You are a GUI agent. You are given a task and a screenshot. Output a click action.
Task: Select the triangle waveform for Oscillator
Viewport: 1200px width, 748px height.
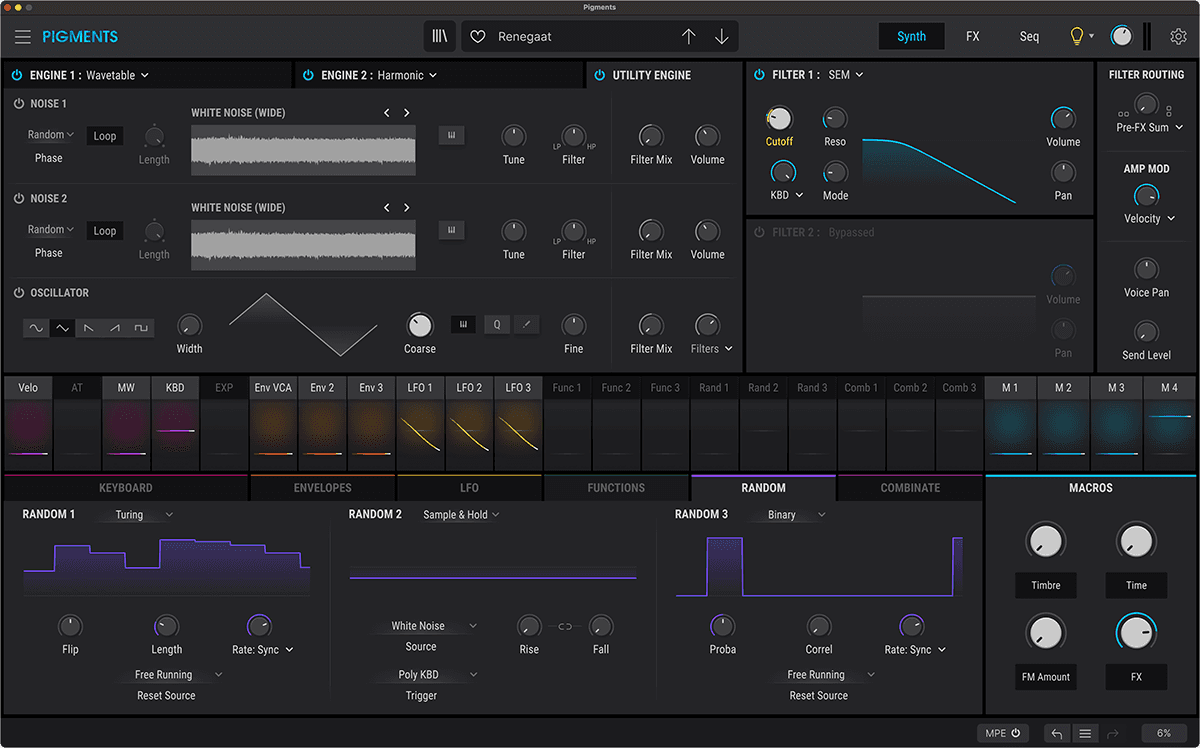63,327
